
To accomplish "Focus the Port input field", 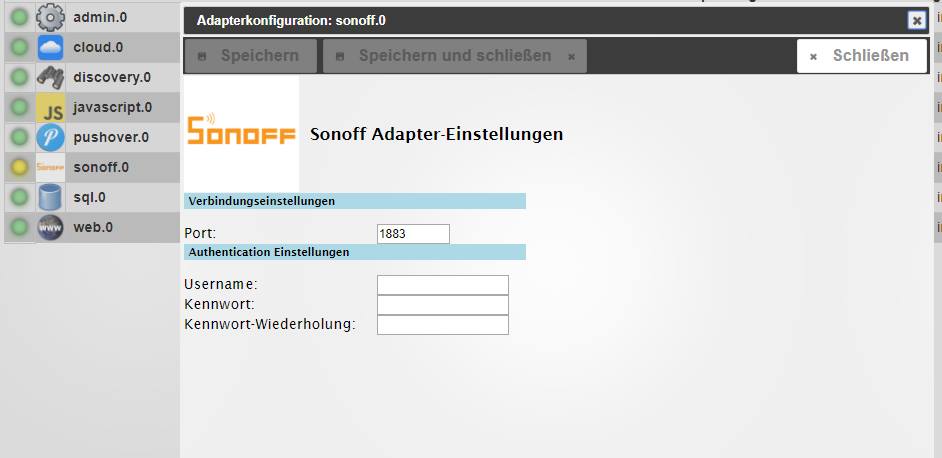I will pyautogui.click(x=413, y=234).
